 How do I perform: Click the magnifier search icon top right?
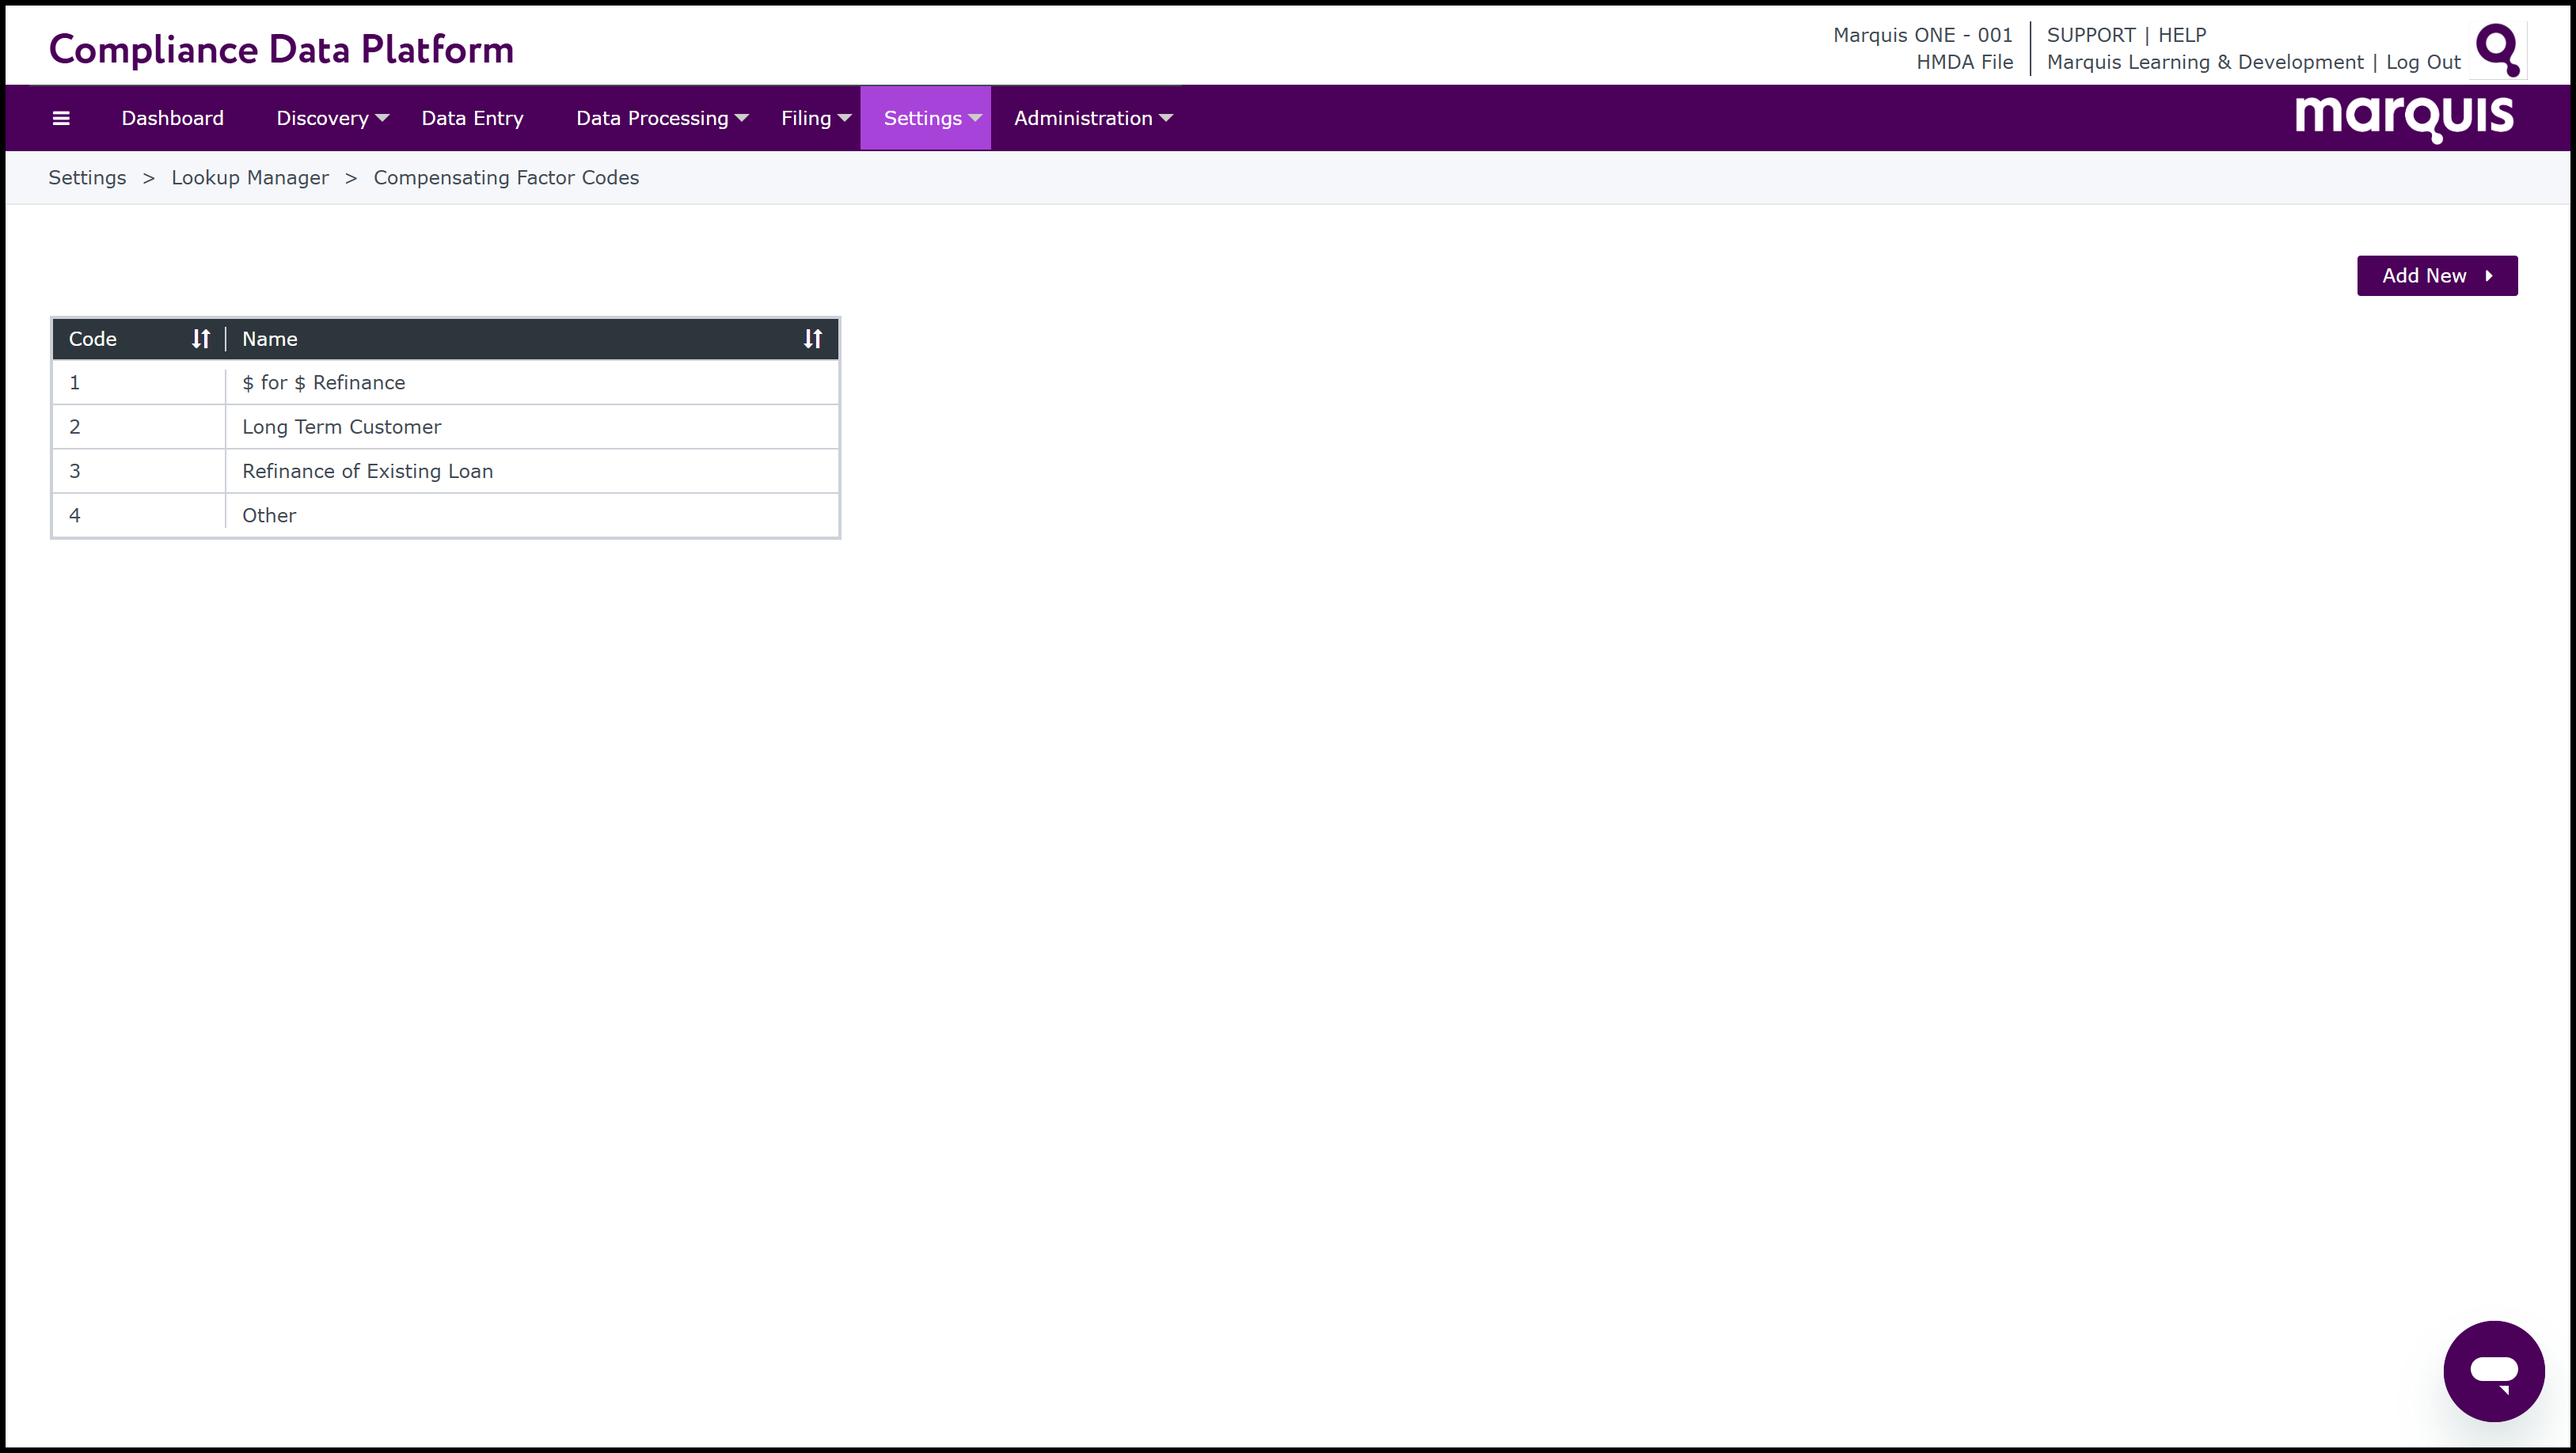(2497, 50)
